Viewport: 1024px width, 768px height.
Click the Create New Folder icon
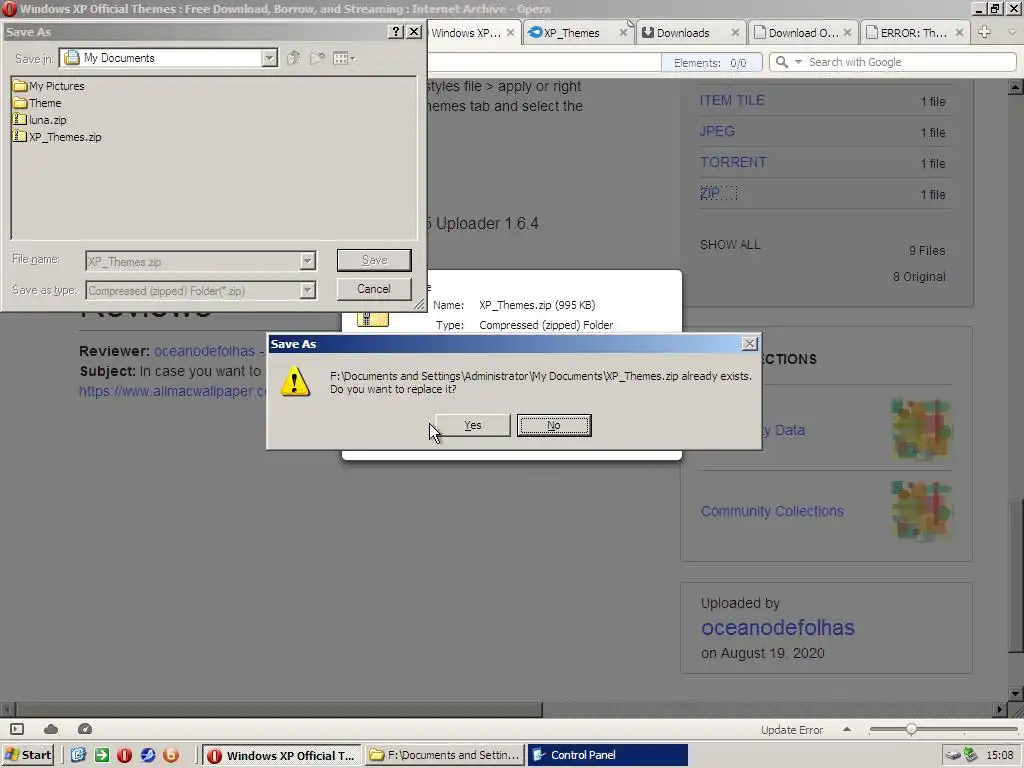[x=317, y=58]
